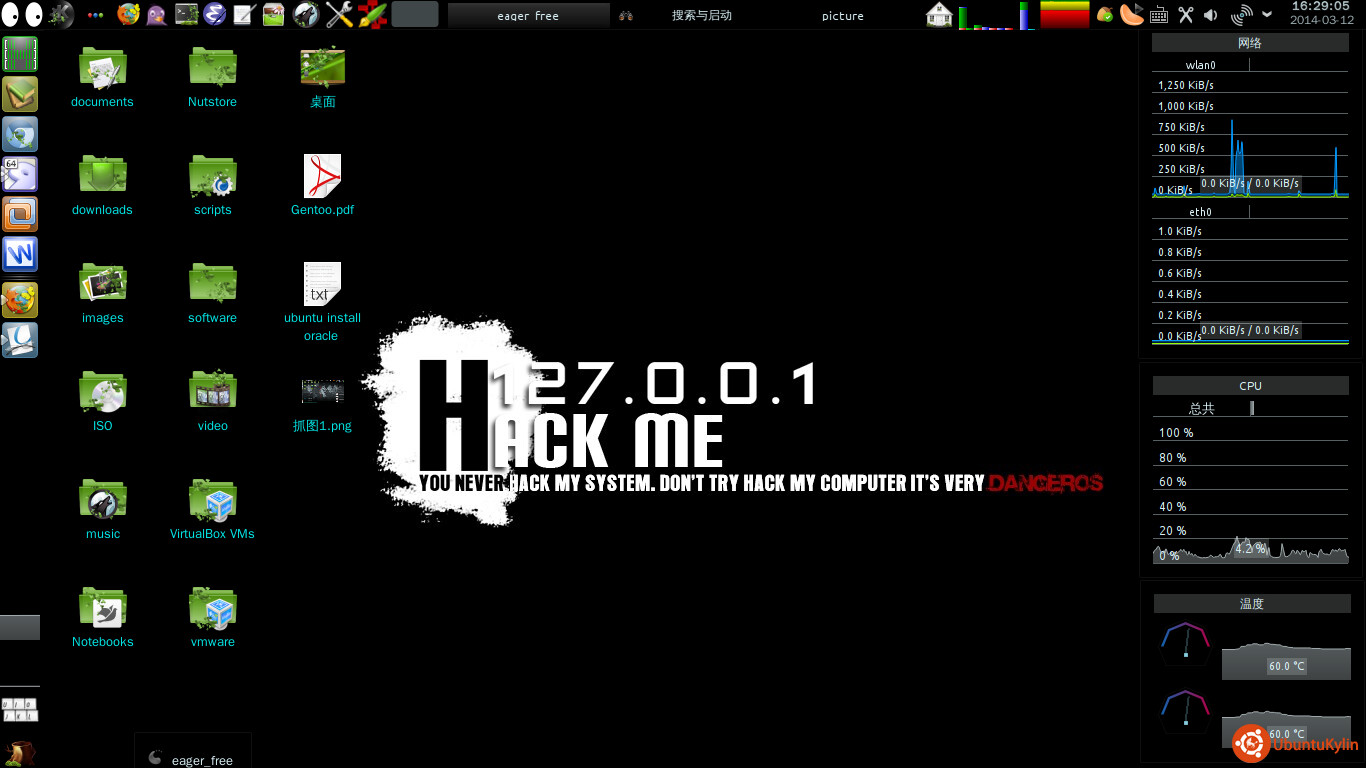Switch to the eager free taskbar entry
Viewport: 1366px width, 768px height.
[528, 15]
